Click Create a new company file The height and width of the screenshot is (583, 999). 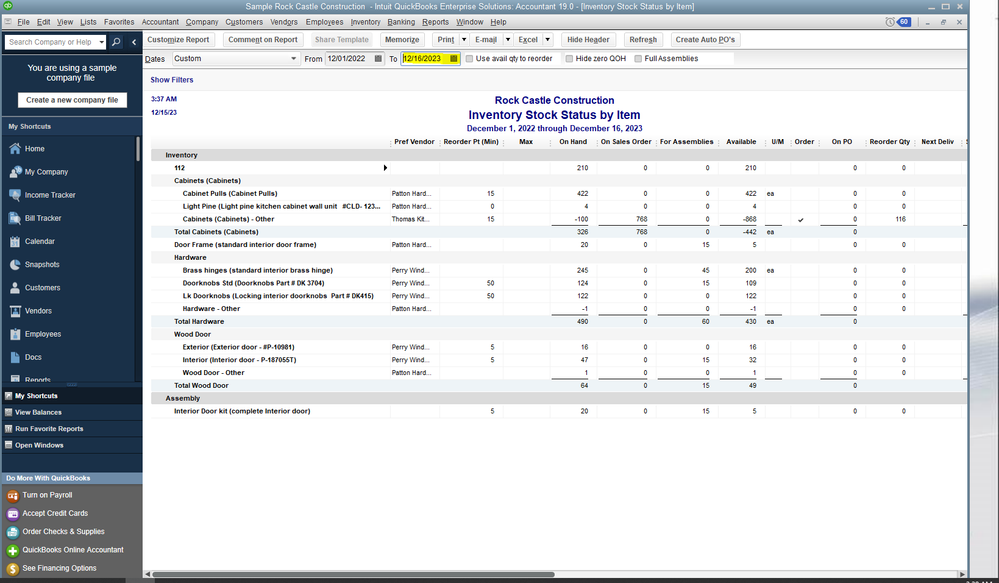click(72, 100)
